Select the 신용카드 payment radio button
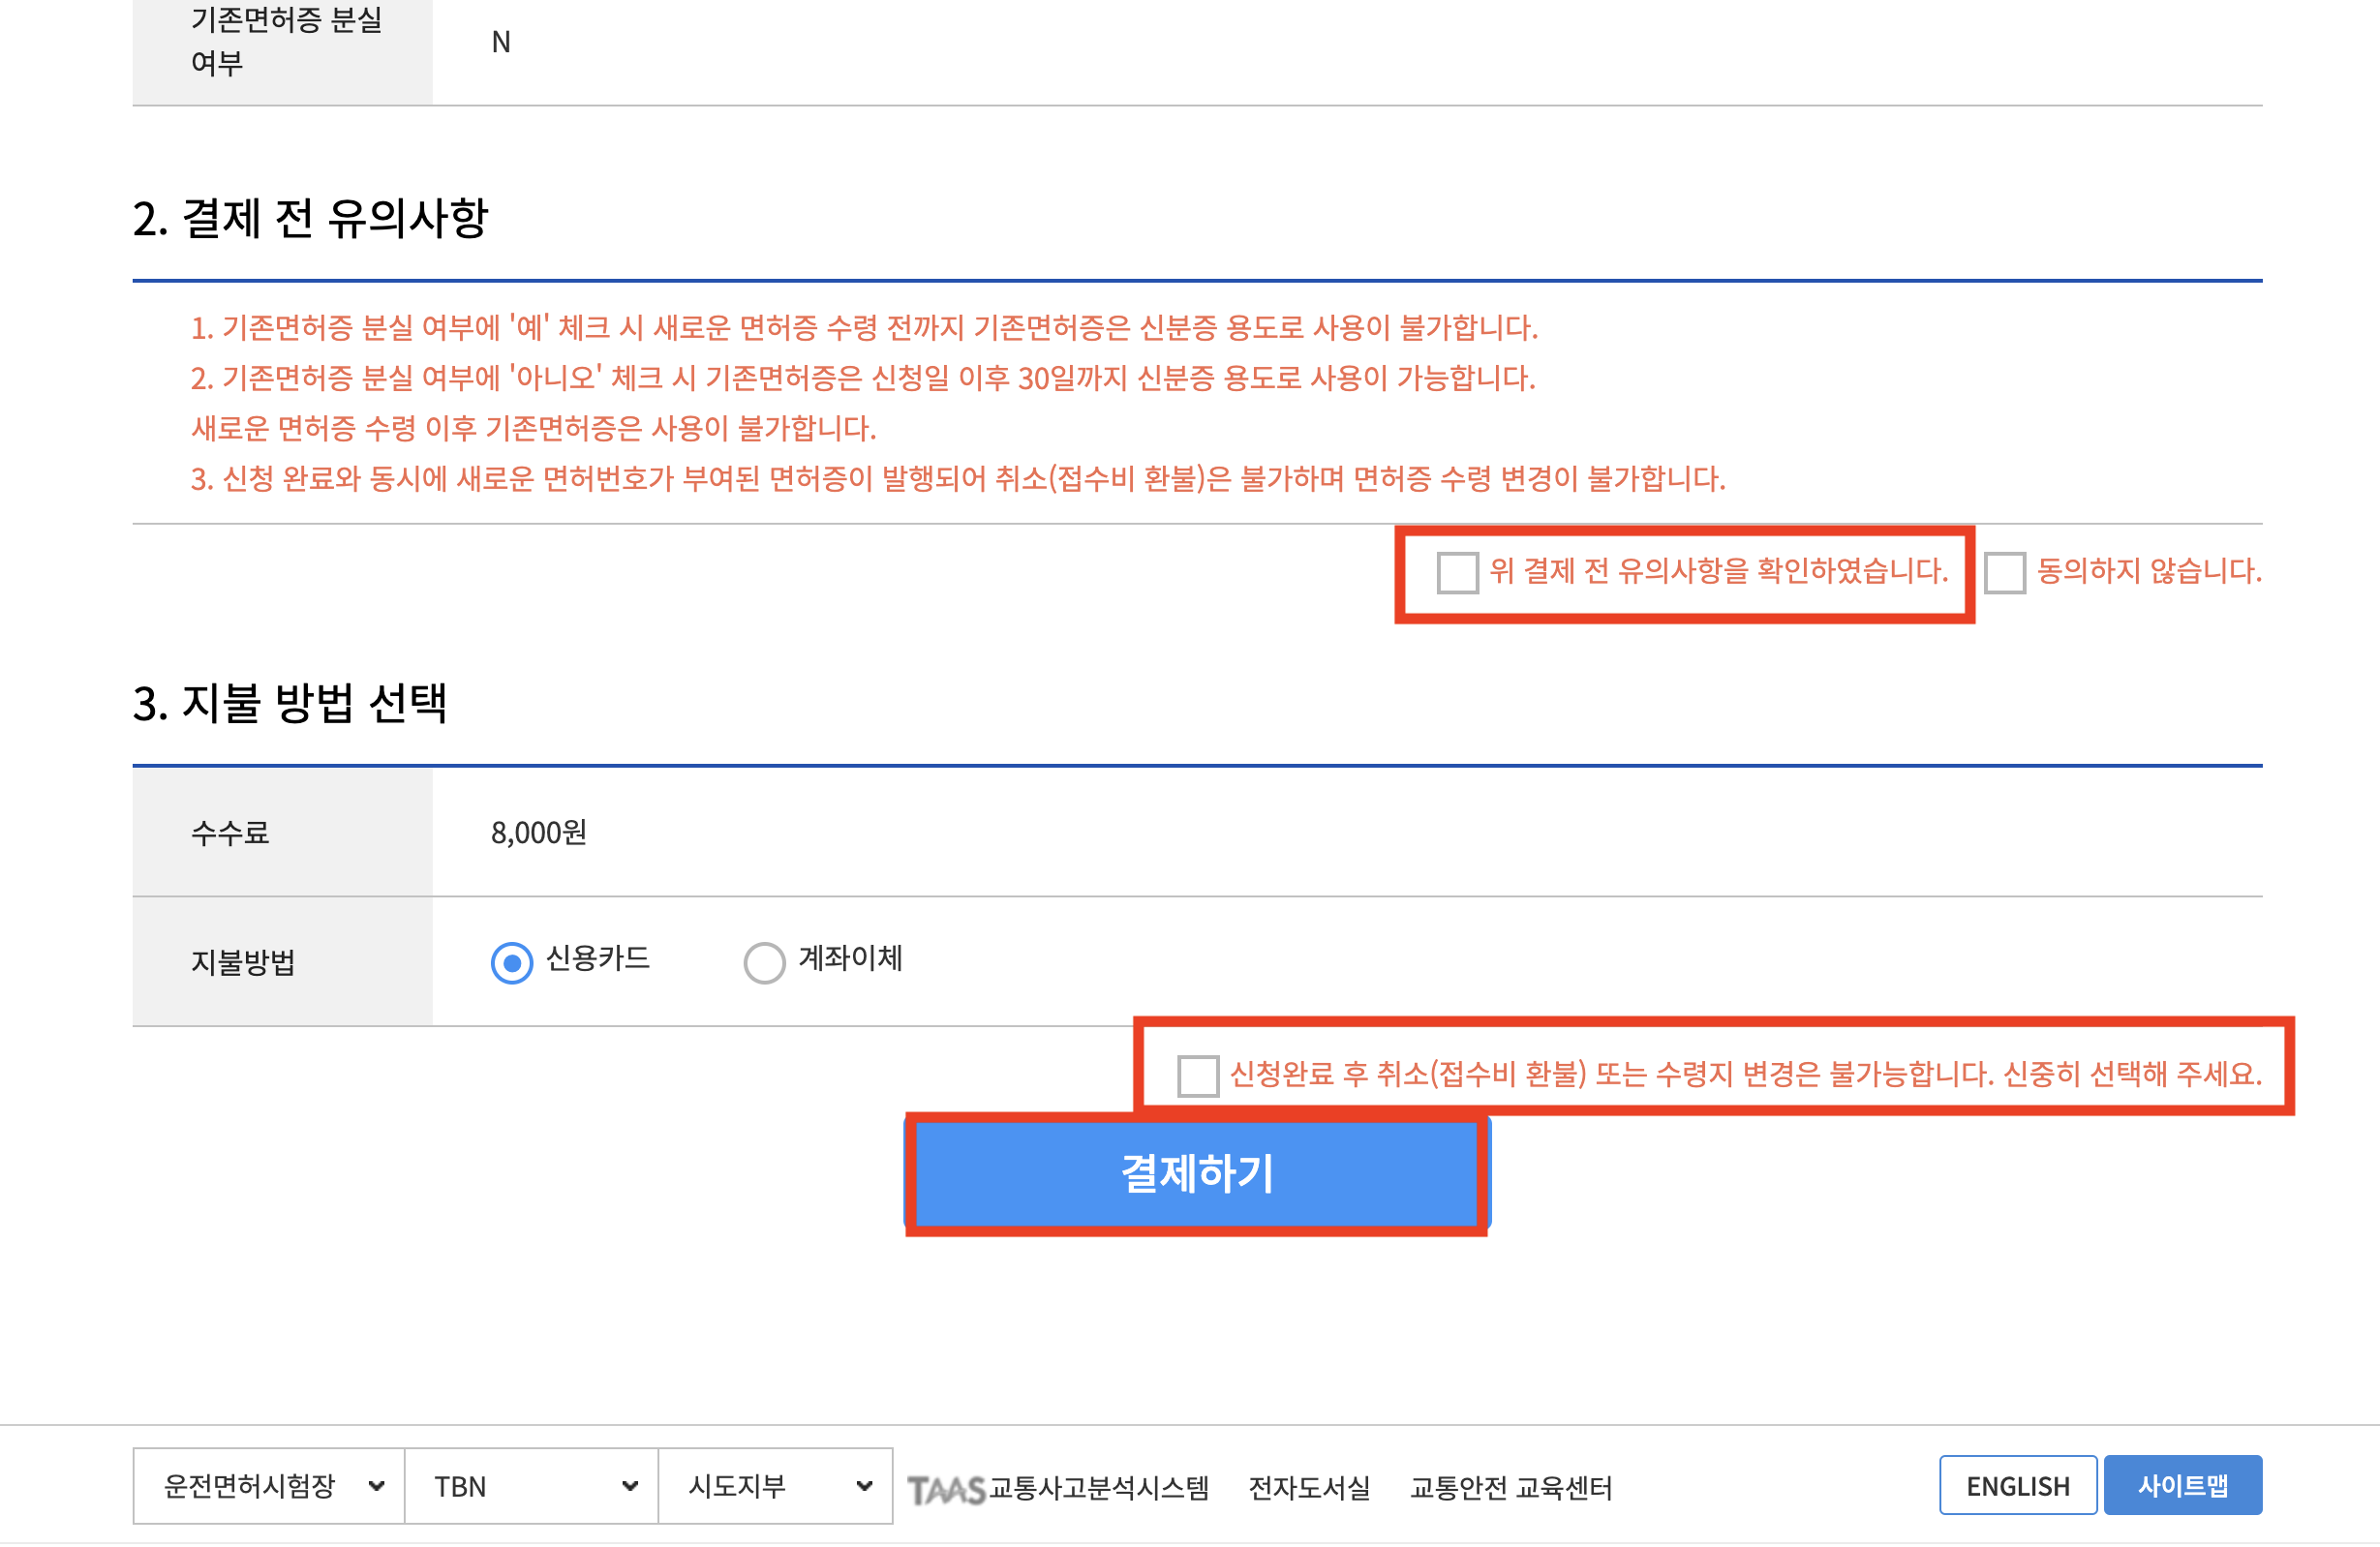This screenshot has width=2380, height=1547. point(512,963)
